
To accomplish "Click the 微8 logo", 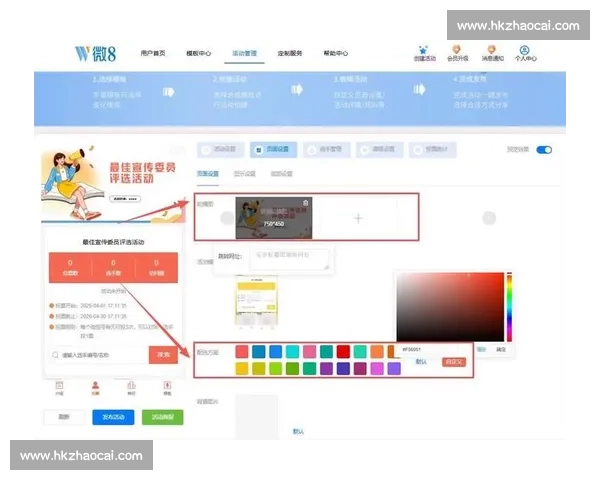I will pyautogui.click(x=96, y=54).
